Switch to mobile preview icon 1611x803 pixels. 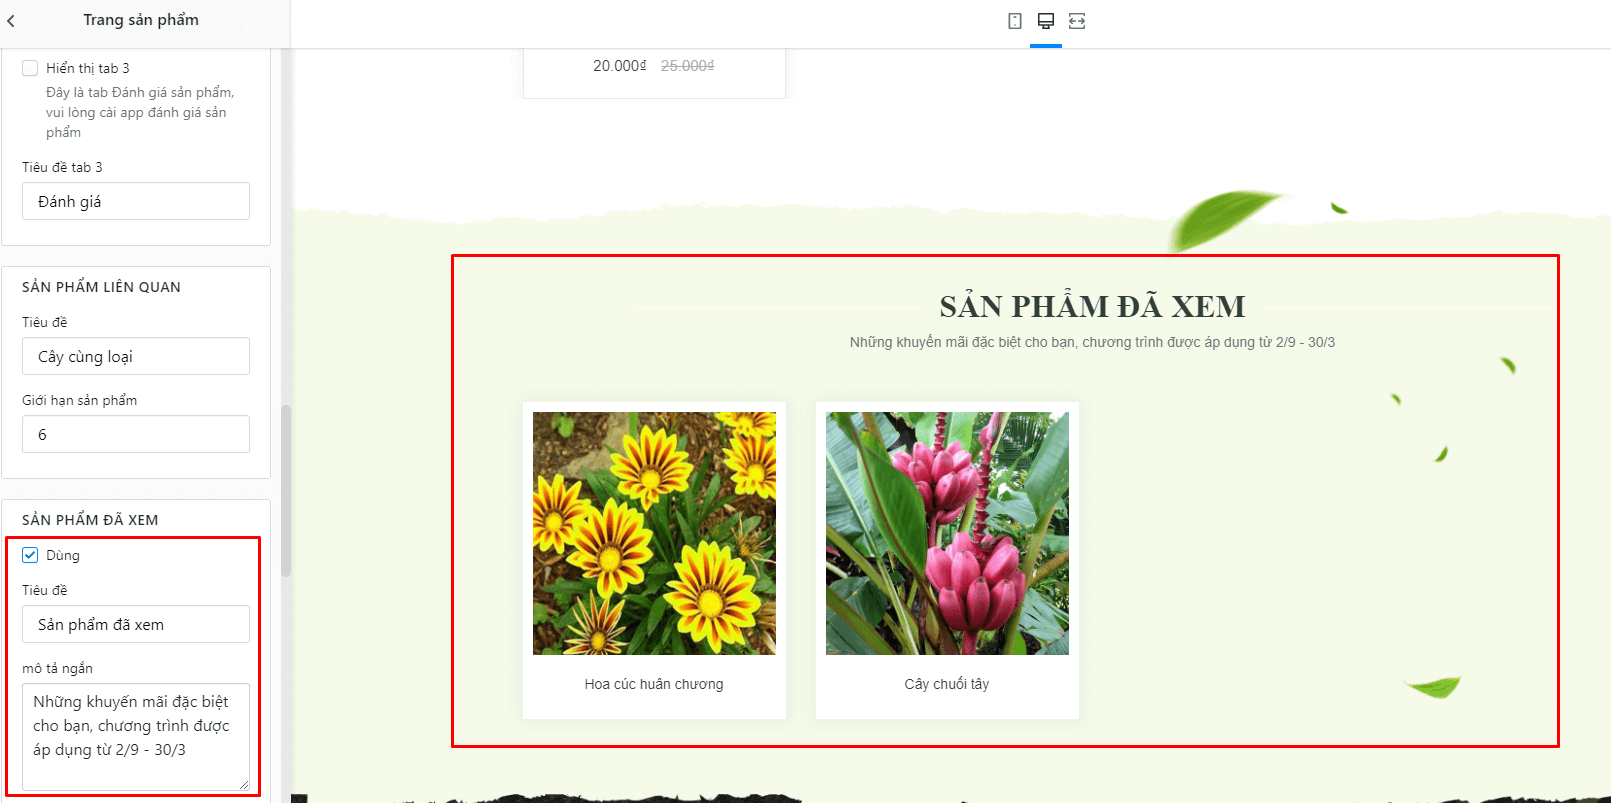(1015, 21)
